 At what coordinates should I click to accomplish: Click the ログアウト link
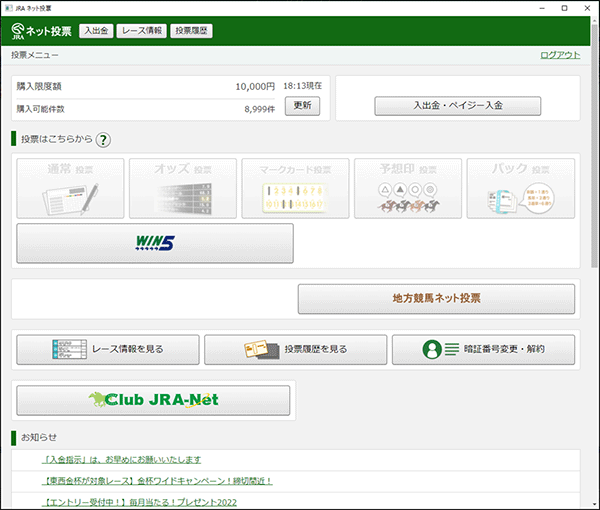click(x=560, y=55)
